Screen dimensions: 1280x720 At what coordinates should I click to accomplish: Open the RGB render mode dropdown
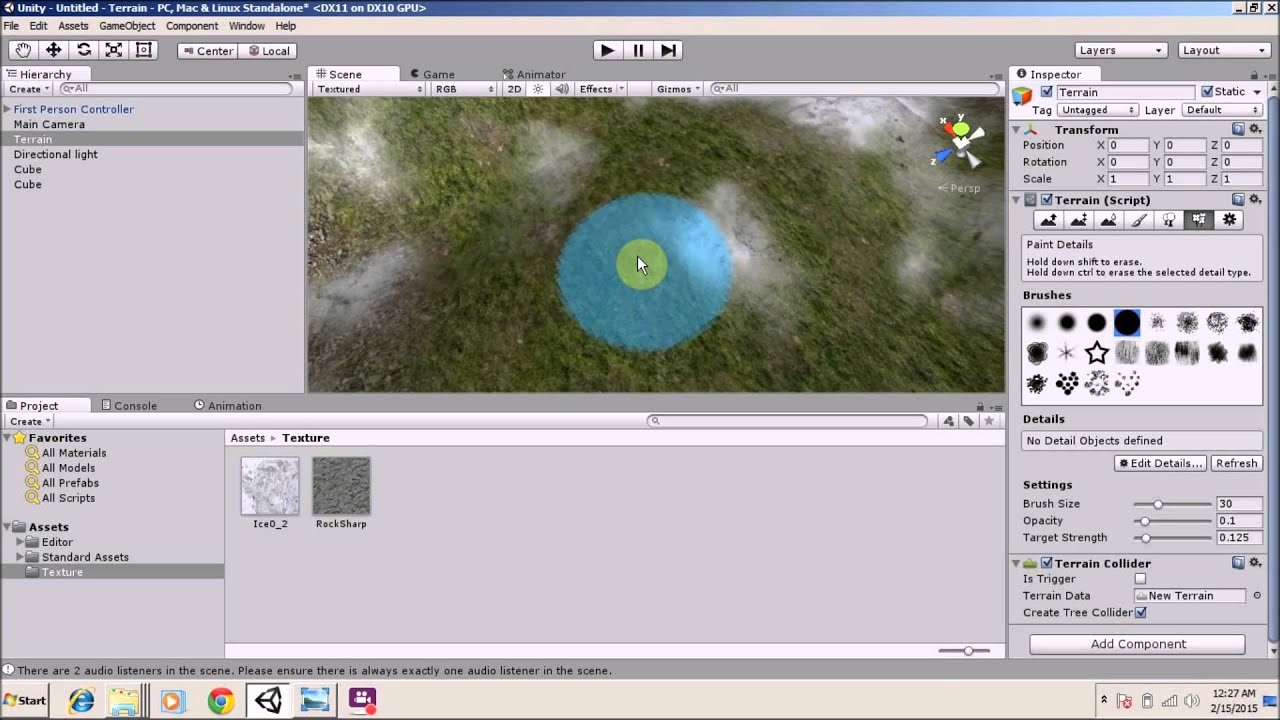pos(463,89)
